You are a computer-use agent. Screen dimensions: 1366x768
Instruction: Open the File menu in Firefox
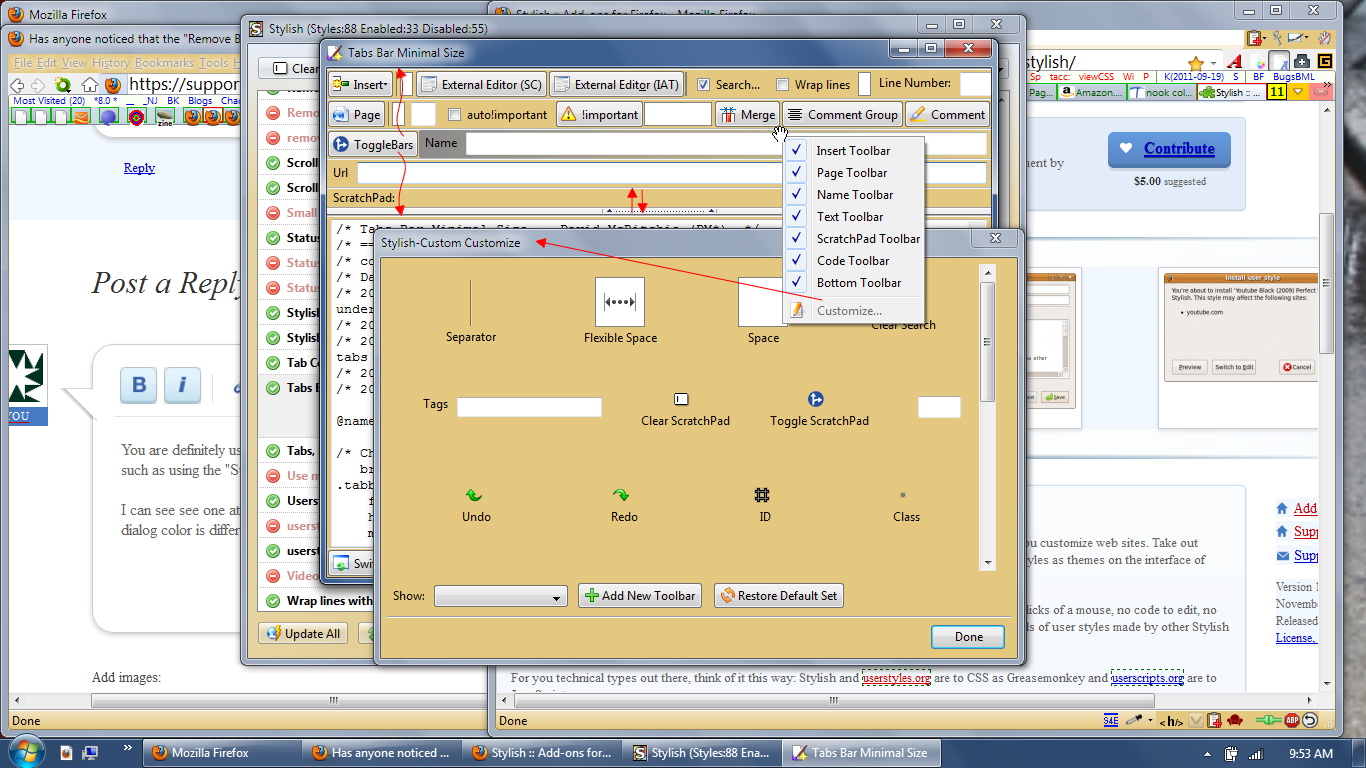[x=22, y=63]
